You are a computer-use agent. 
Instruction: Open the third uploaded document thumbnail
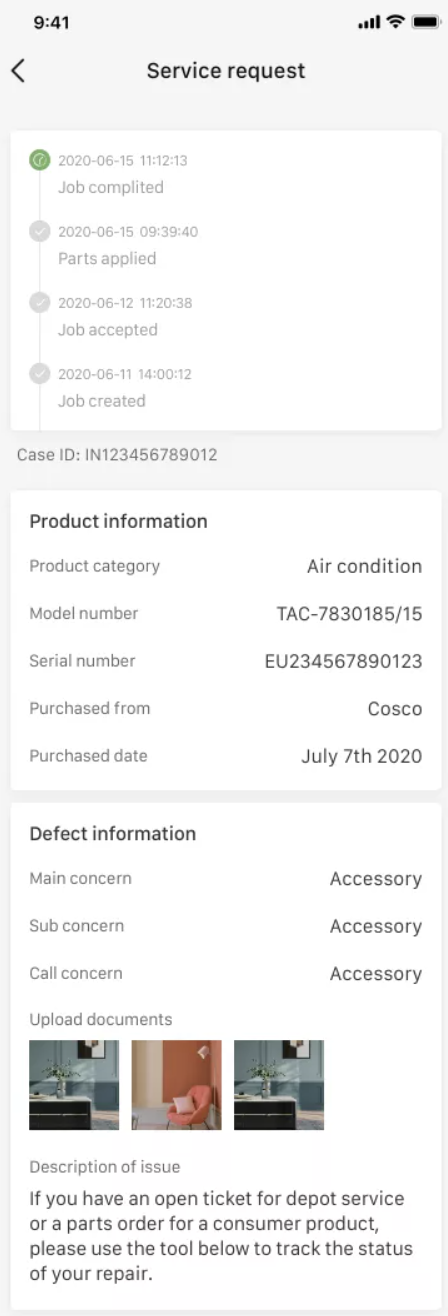(x=279, y=1085)
